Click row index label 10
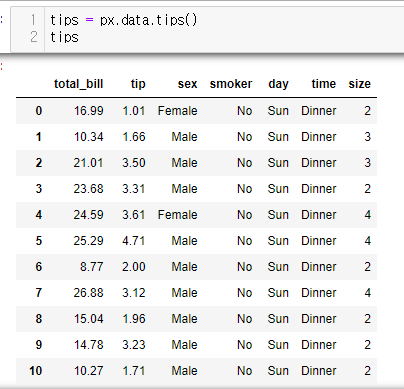404x389 pixels. pos(36,371)
